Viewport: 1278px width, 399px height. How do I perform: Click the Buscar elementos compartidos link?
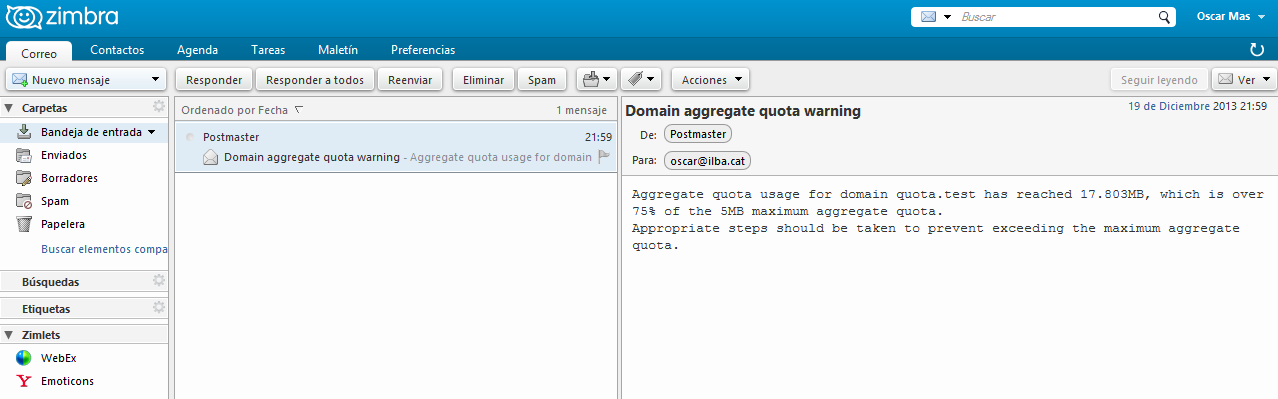click(x=104, y=249)
